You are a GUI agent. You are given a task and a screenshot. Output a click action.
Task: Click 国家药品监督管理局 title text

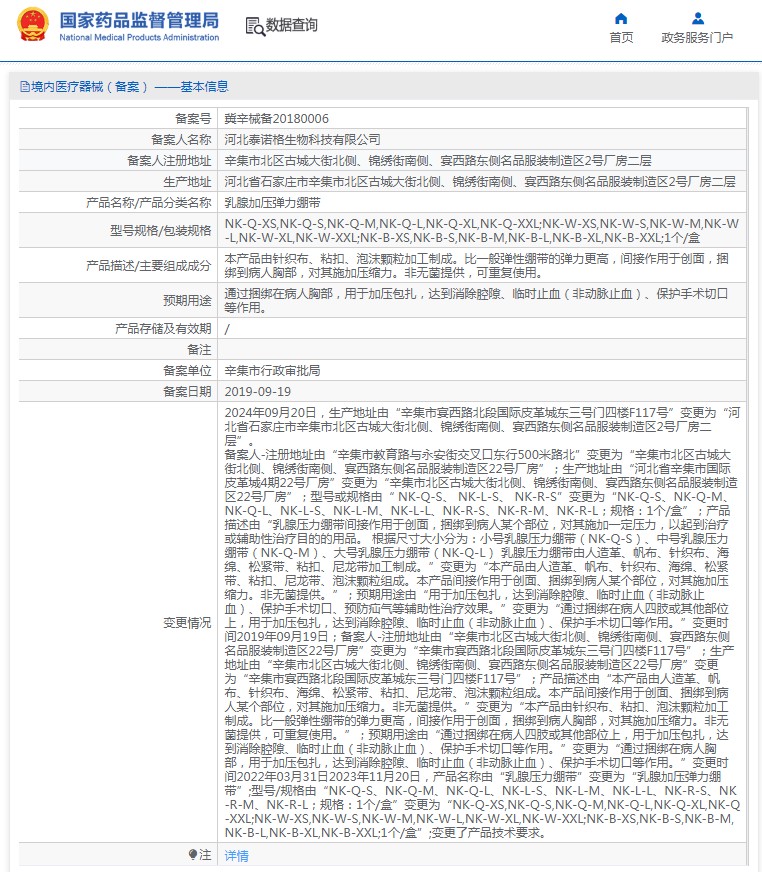click(x=139, y=20)
